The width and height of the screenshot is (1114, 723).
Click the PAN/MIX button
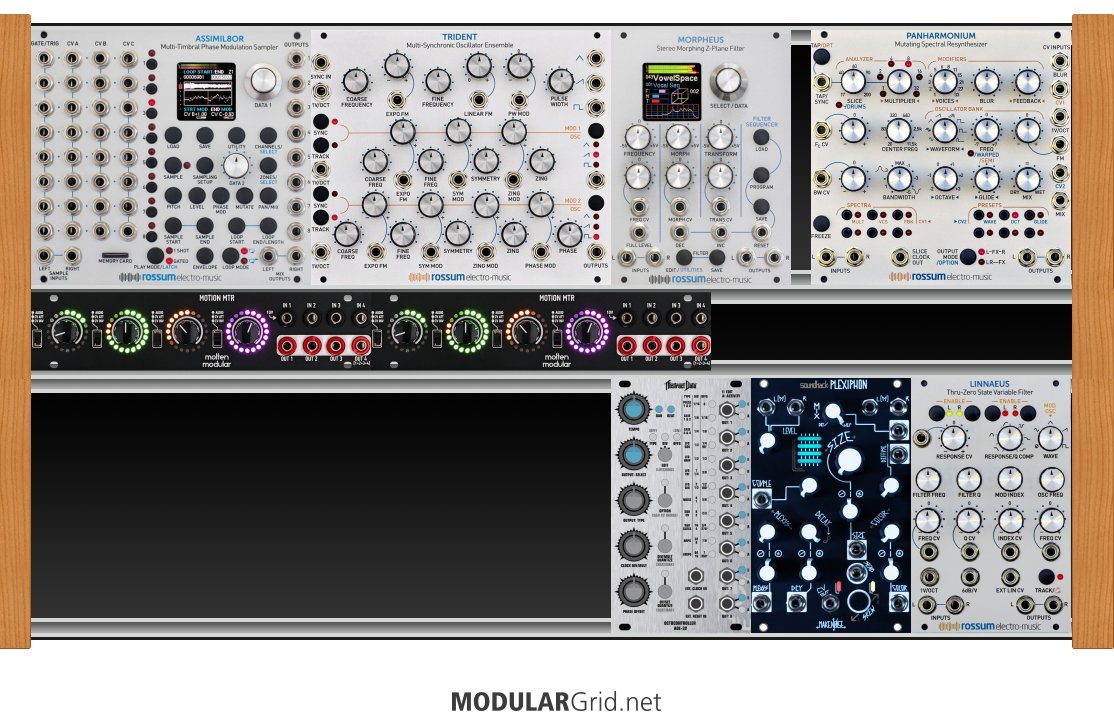[268, 195]
